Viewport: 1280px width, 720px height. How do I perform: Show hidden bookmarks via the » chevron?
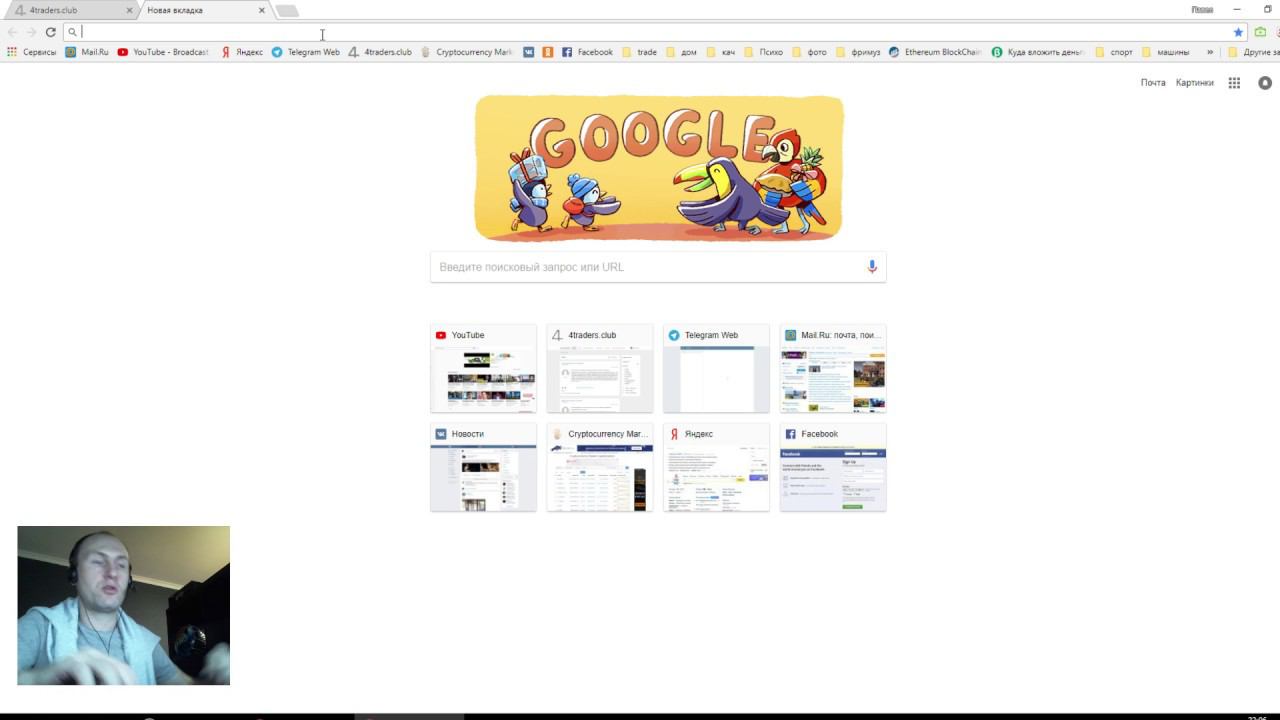1210,52
